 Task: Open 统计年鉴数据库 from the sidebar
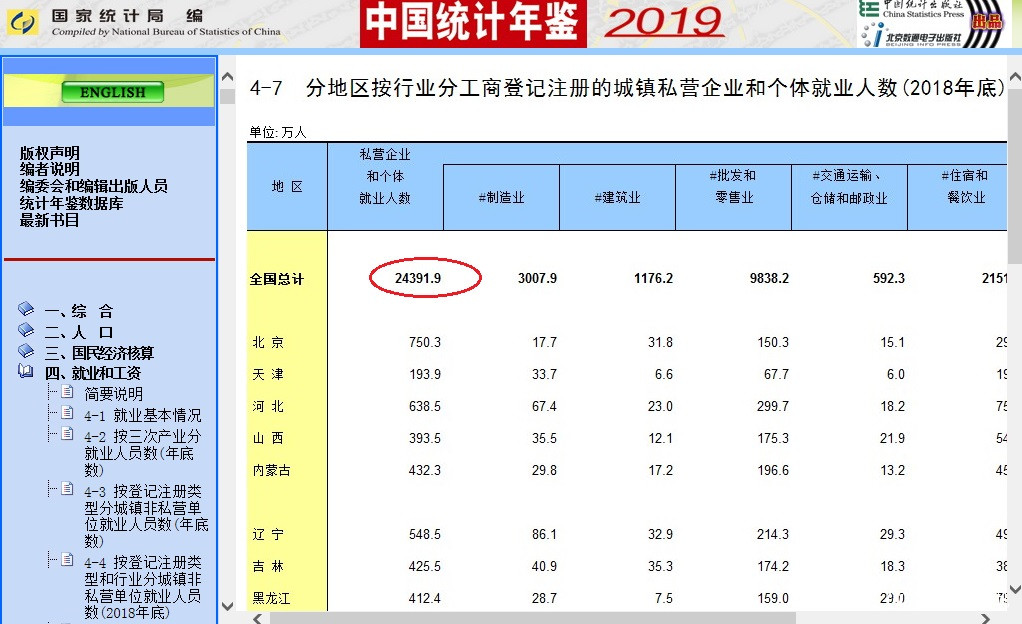71,203
